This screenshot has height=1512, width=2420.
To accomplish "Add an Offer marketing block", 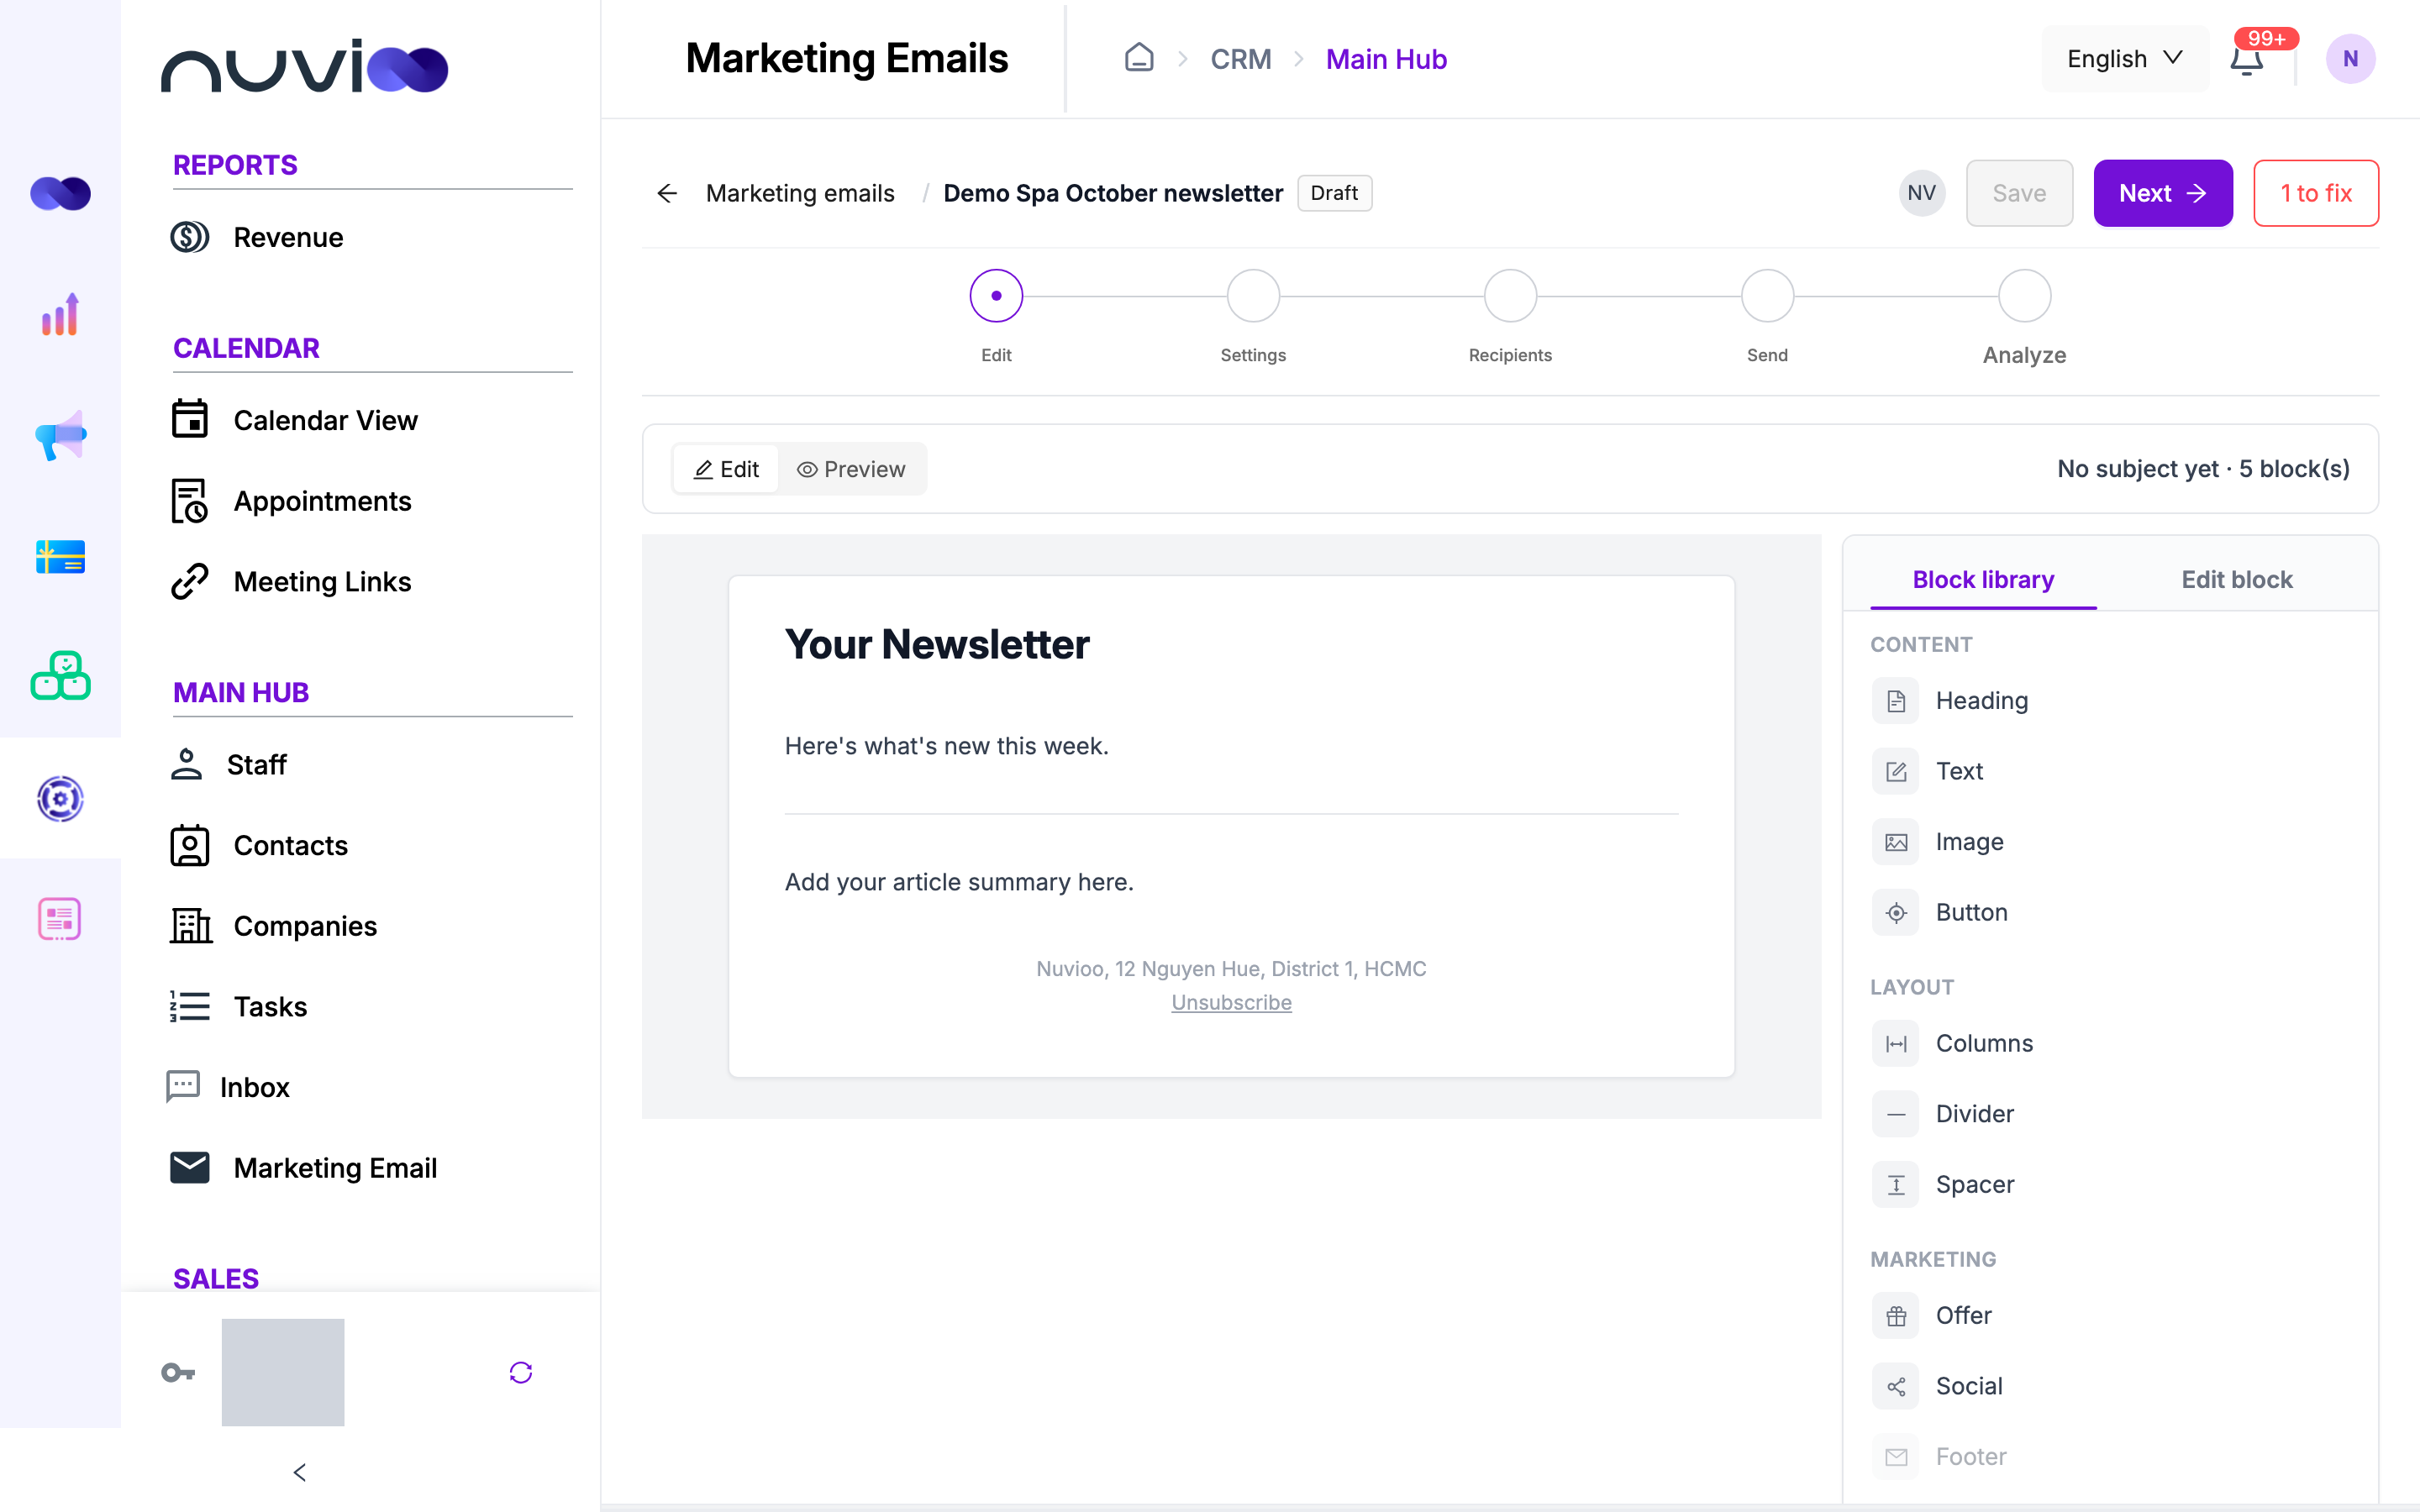I will (x=1932, y=1315).
